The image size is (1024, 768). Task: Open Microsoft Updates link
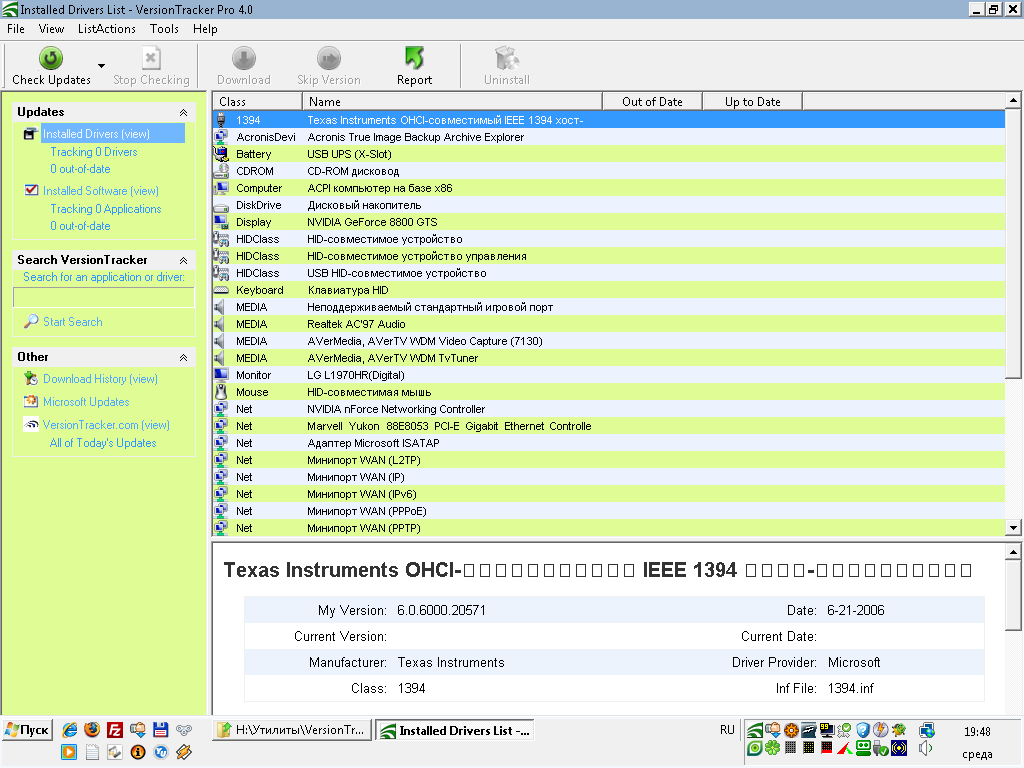coord(86,402)
